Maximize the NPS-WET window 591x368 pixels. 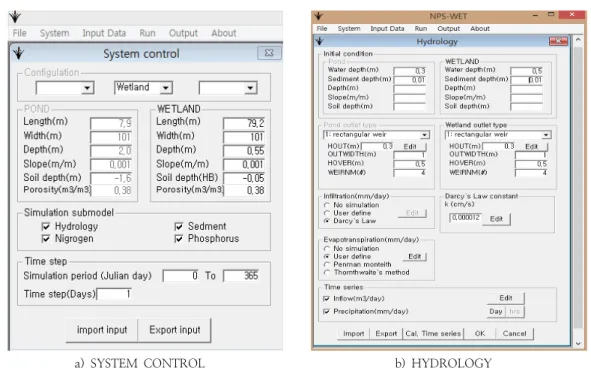pyautogui.click(x=551, y=15)
